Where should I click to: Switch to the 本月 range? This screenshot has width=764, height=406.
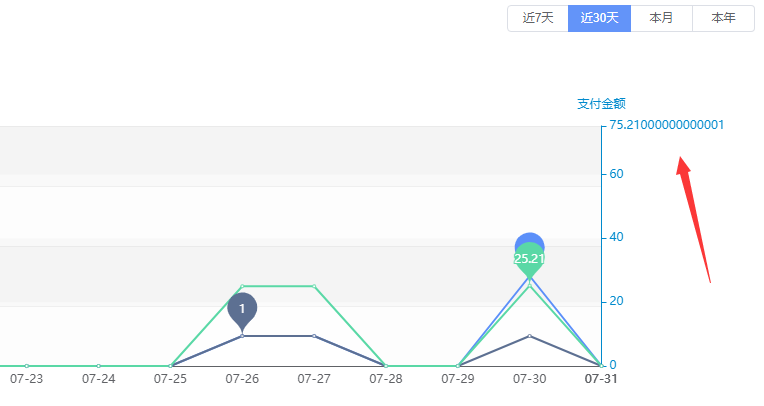pos(661,19)
